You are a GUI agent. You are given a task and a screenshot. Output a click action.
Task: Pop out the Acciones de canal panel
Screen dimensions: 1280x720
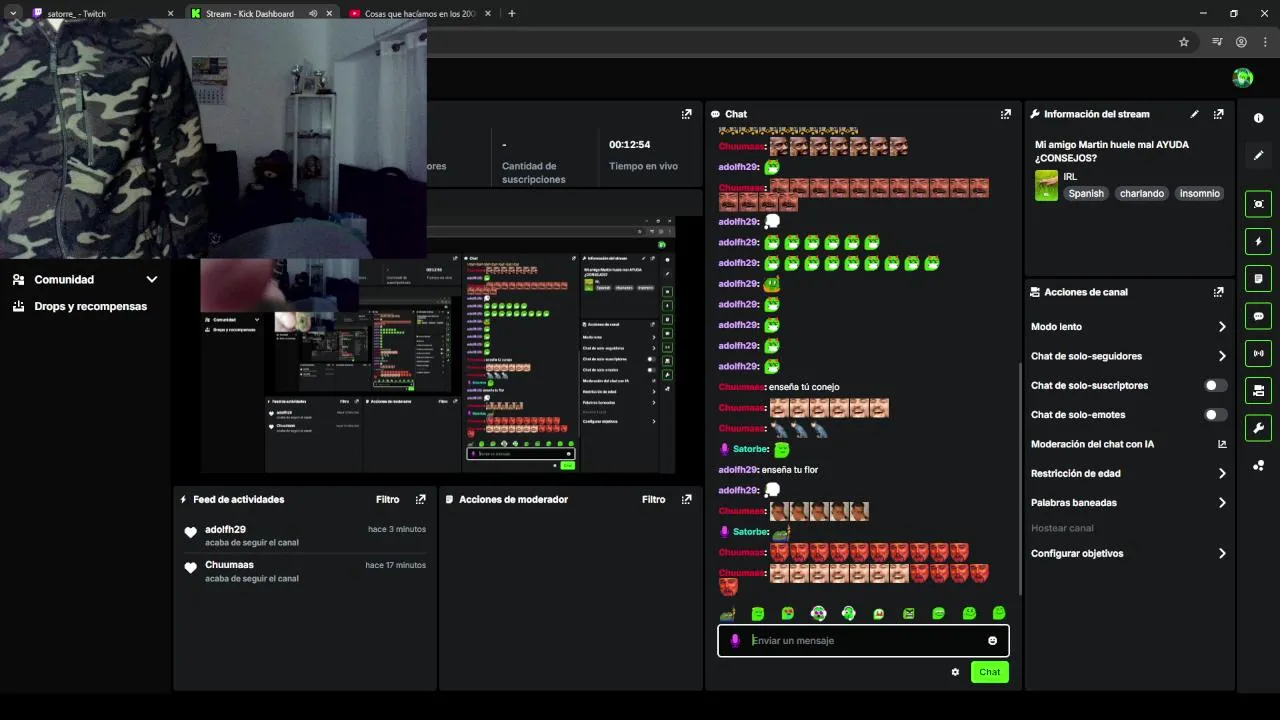pos(1218,292)
